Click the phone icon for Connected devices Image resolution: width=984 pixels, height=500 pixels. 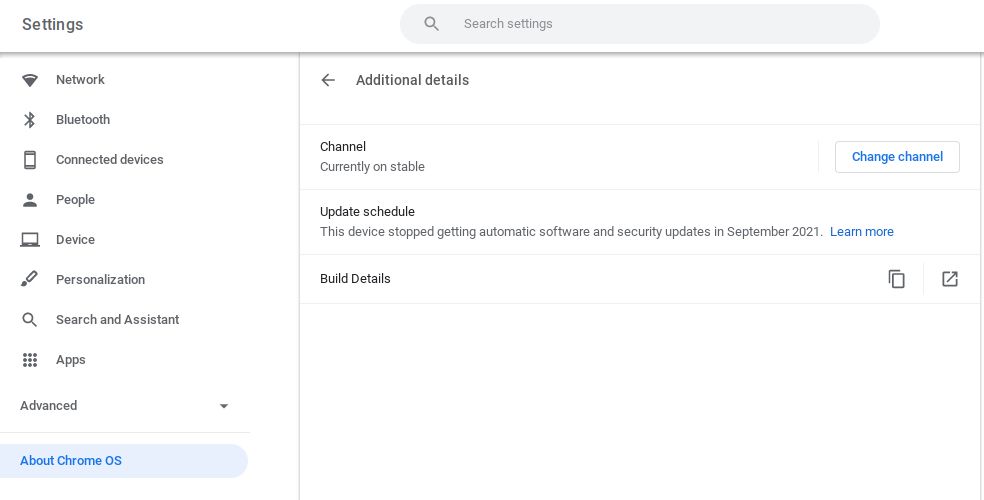pyautogui.click(x=29, y=159)
